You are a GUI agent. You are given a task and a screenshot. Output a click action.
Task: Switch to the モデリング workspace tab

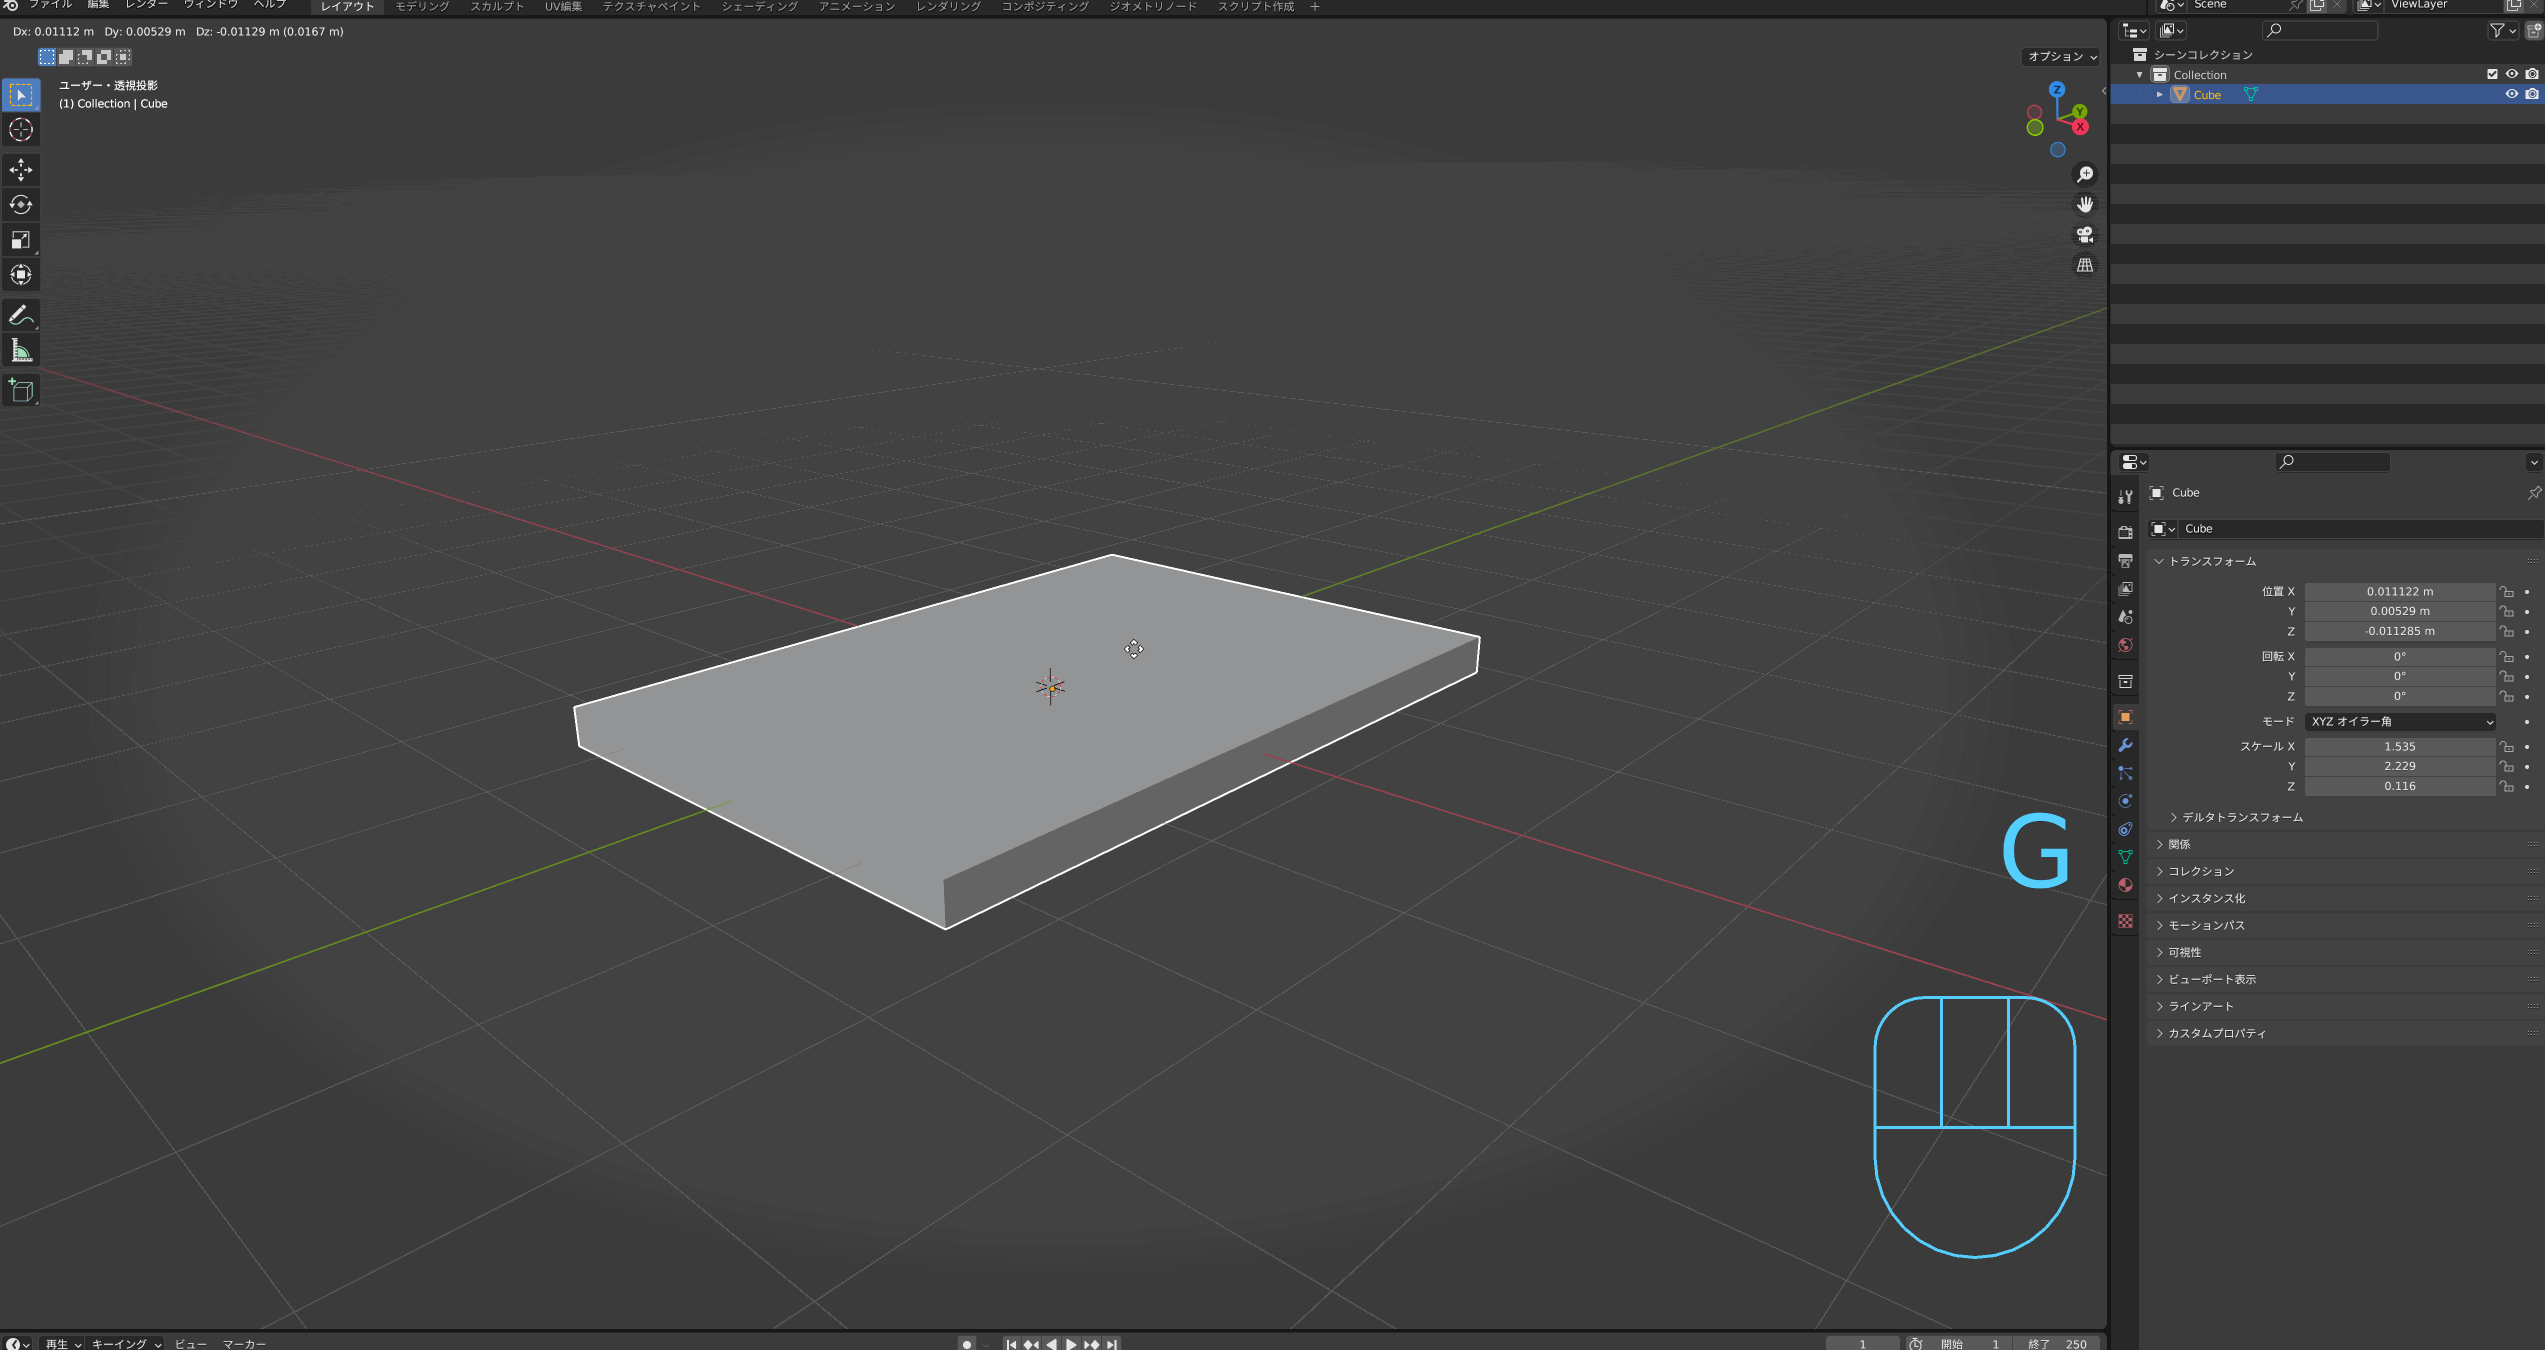pos(422,7)
